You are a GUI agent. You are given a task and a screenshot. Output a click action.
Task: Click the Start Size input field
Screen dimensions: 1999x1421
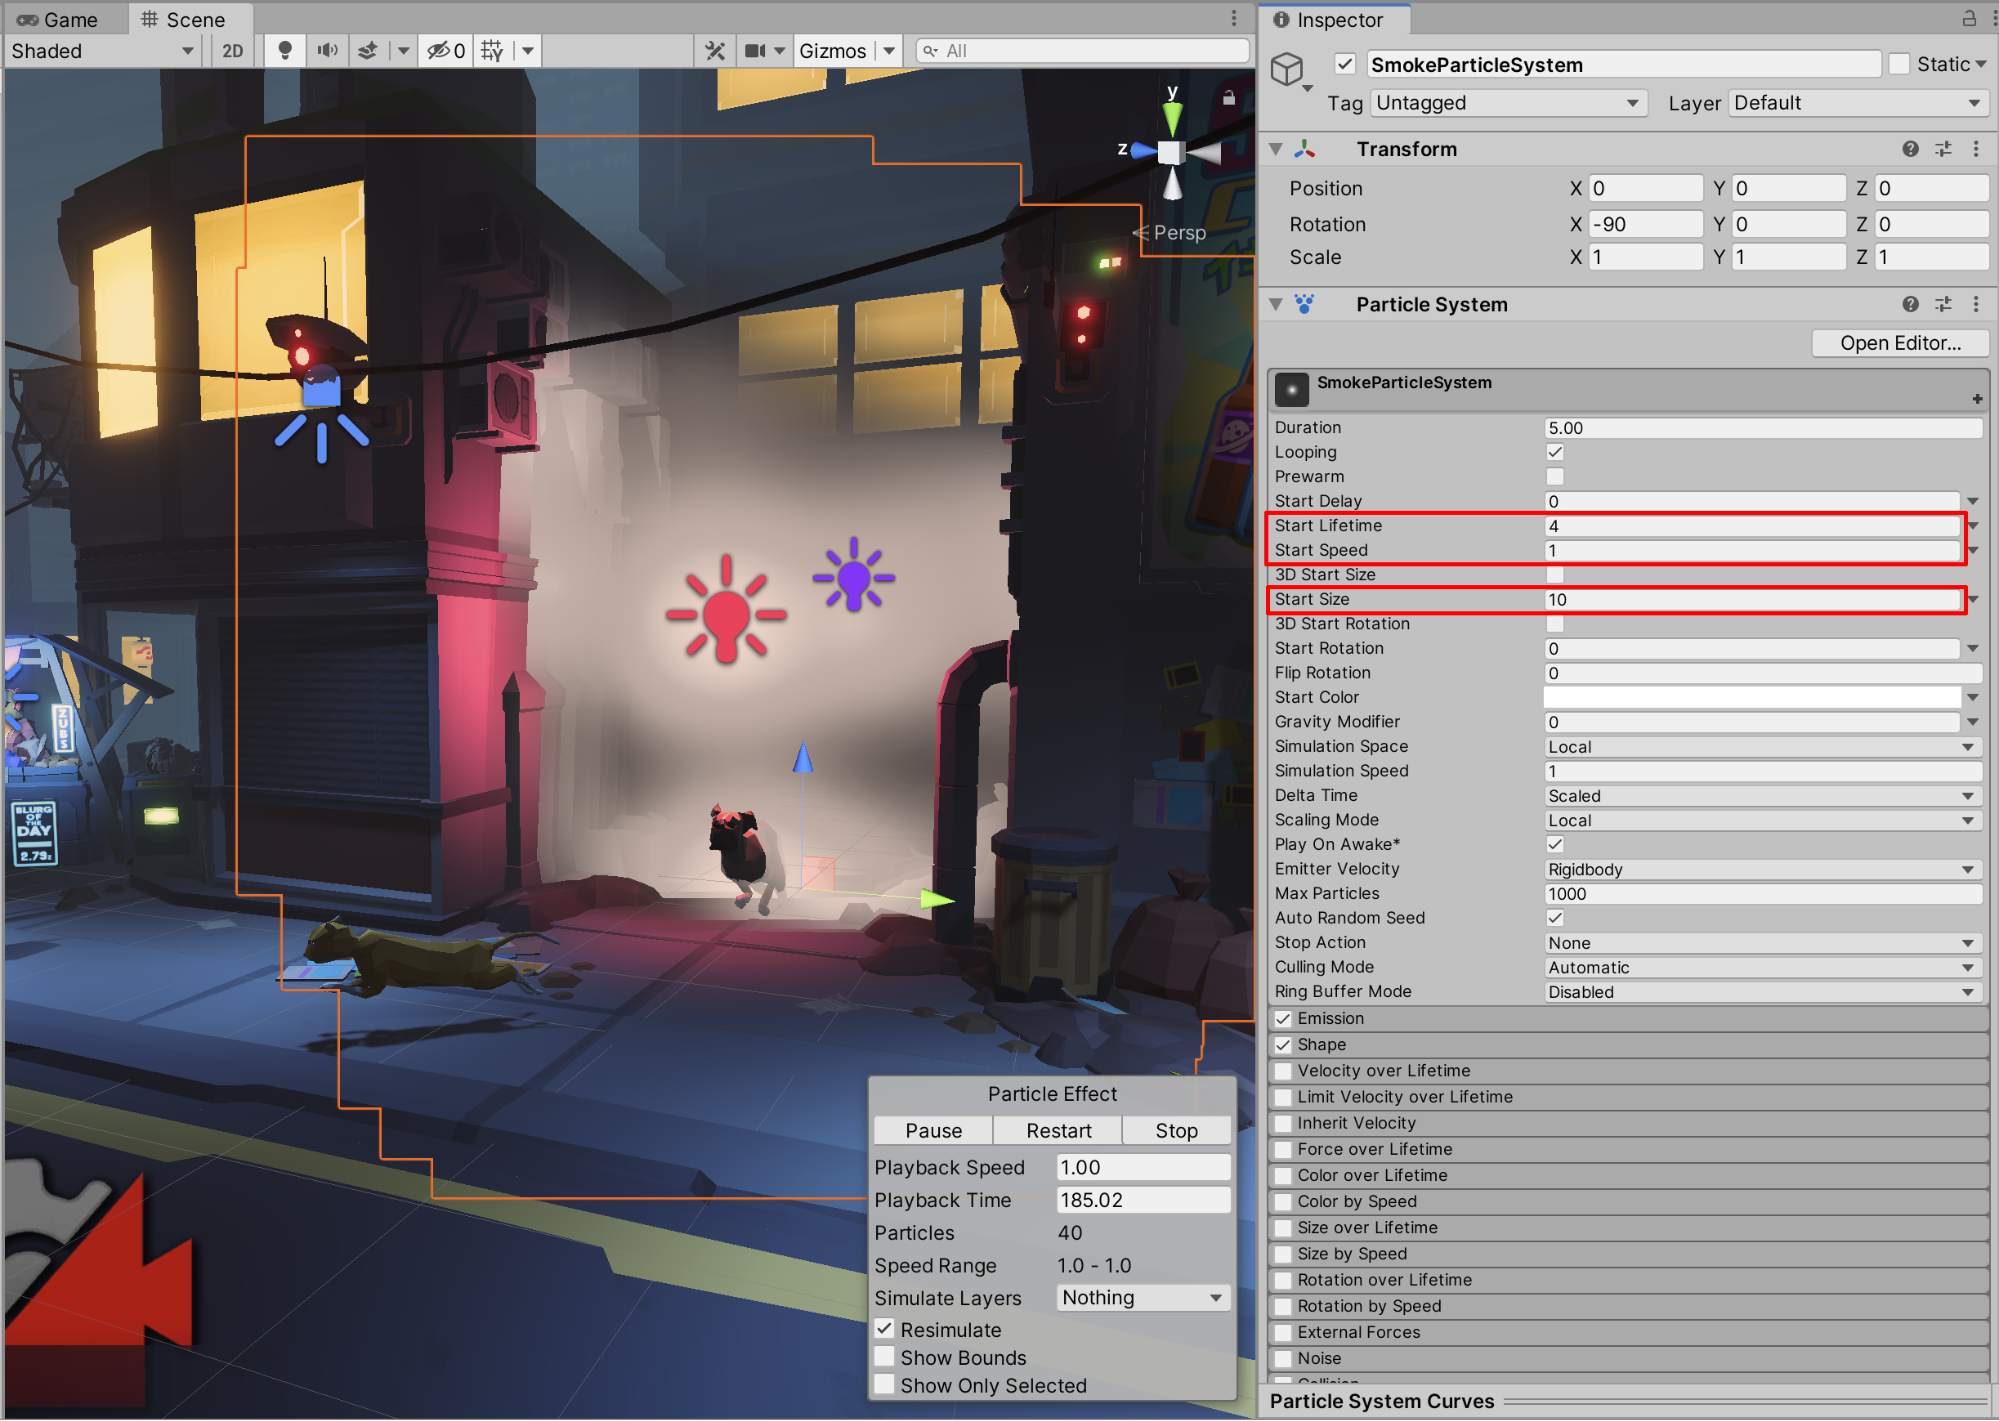click(x=1752, y=600)
